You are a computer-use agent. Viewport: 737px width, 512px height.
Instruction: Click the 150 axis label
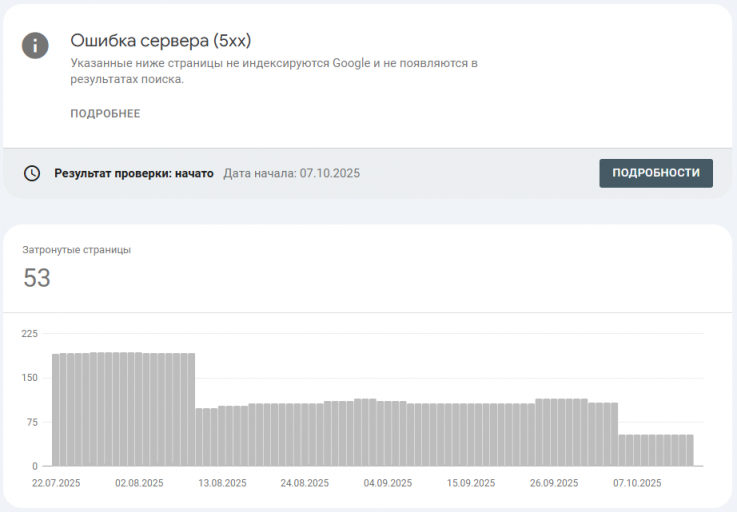click(30, 378)
